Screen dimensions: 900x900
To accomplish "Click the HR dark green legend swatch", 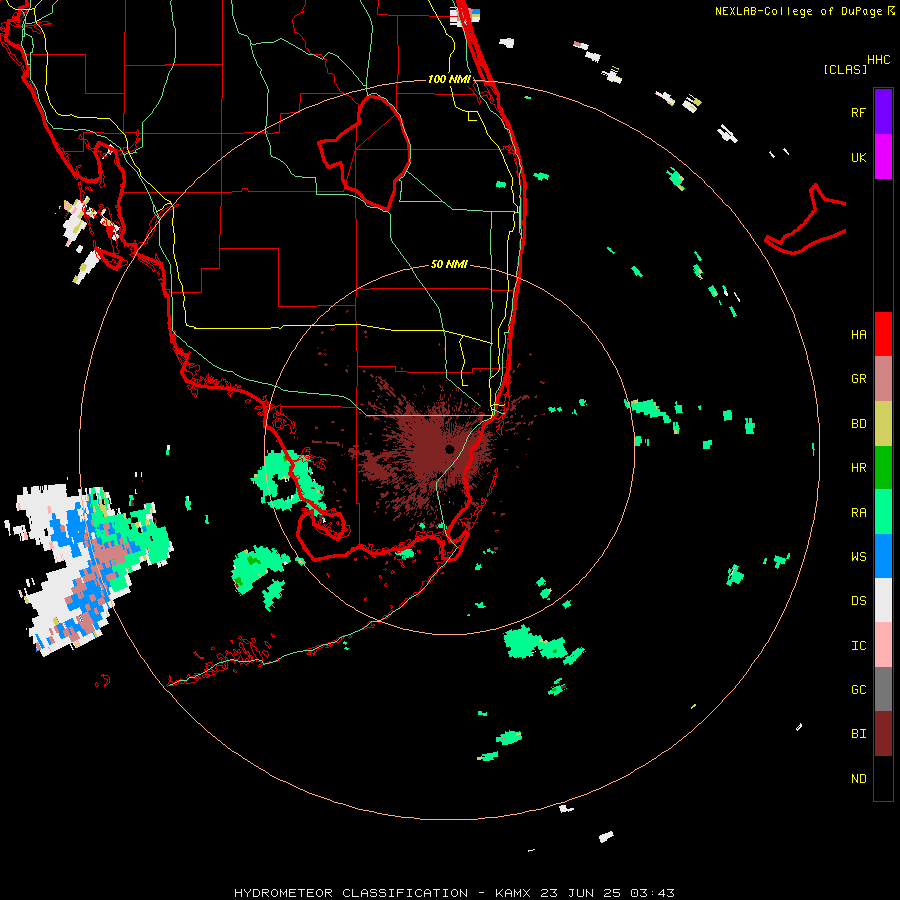I will (x=883, y=468).
